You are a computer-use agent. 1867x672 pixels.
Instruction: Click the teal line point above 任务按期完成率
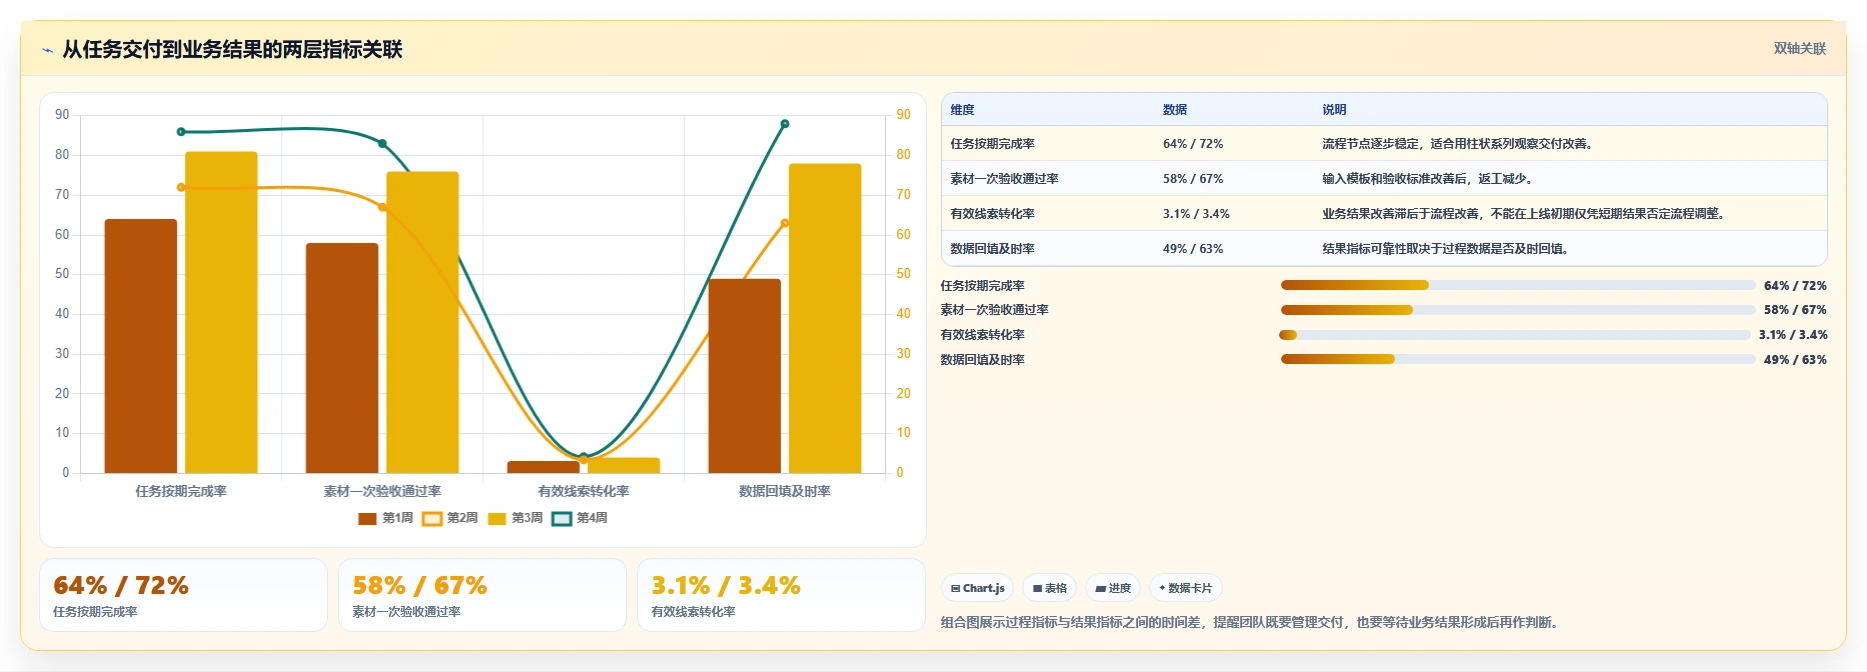[181, 132]
